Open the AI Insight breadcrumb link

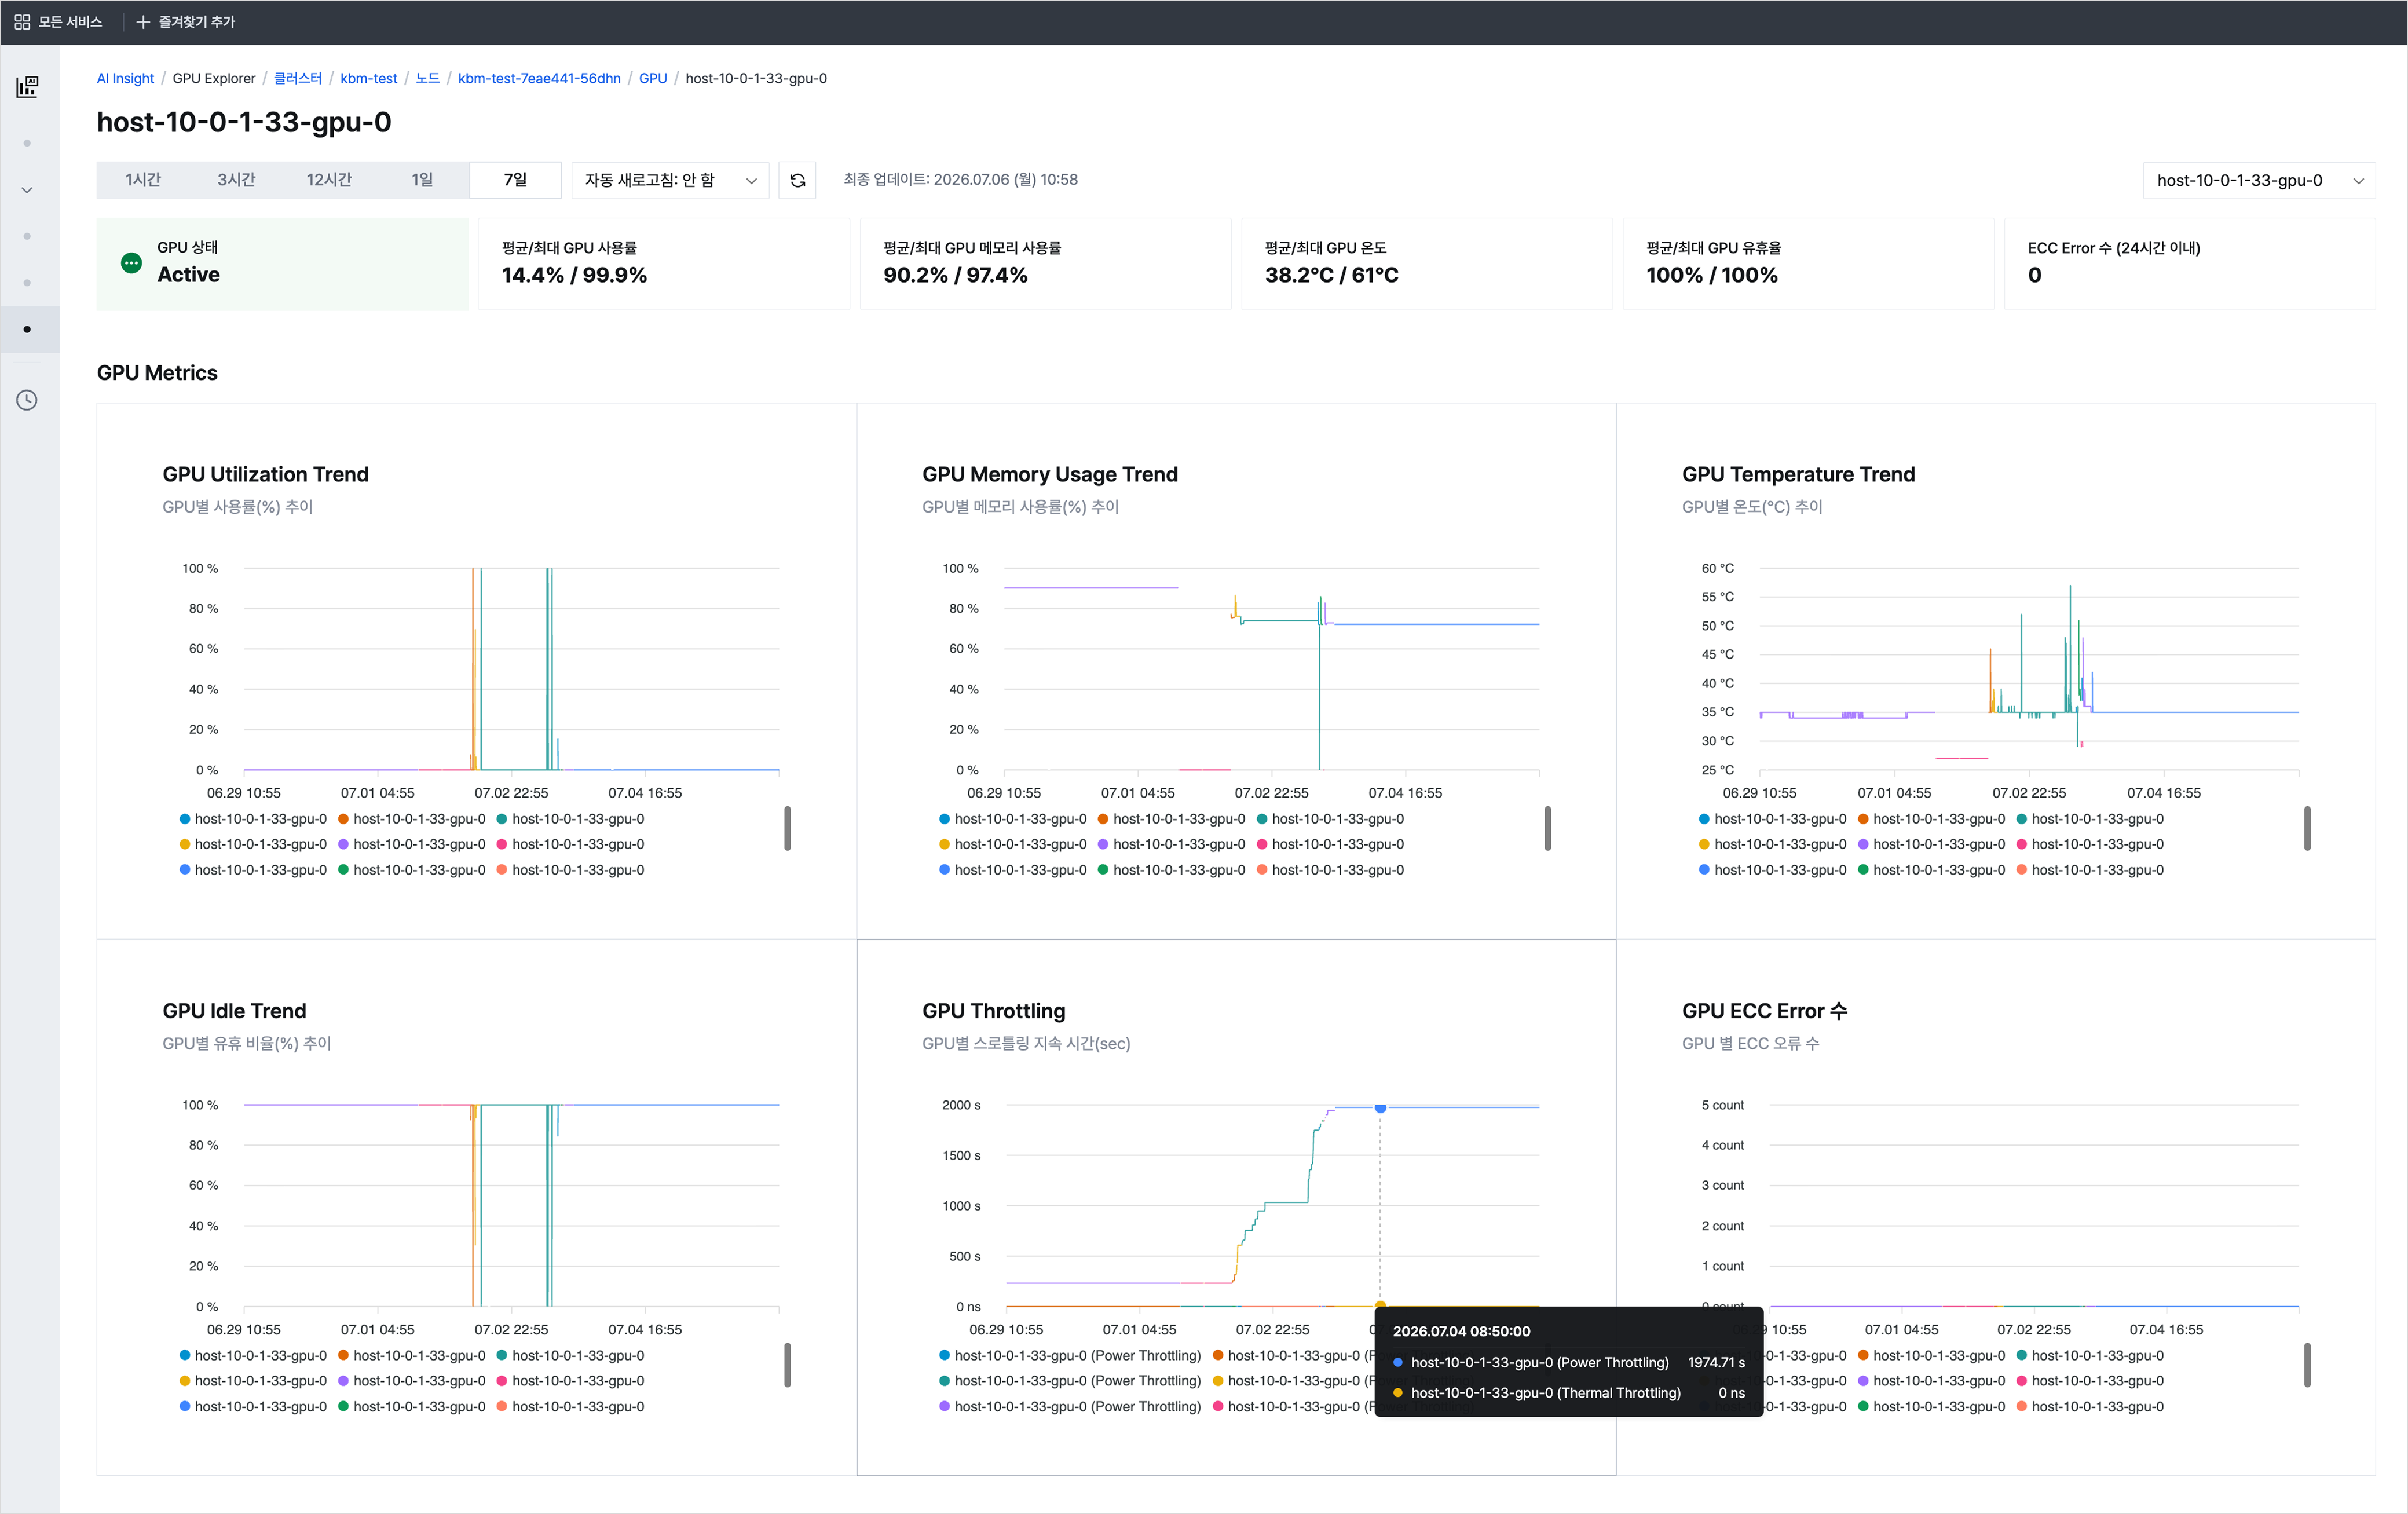(125, 78)
